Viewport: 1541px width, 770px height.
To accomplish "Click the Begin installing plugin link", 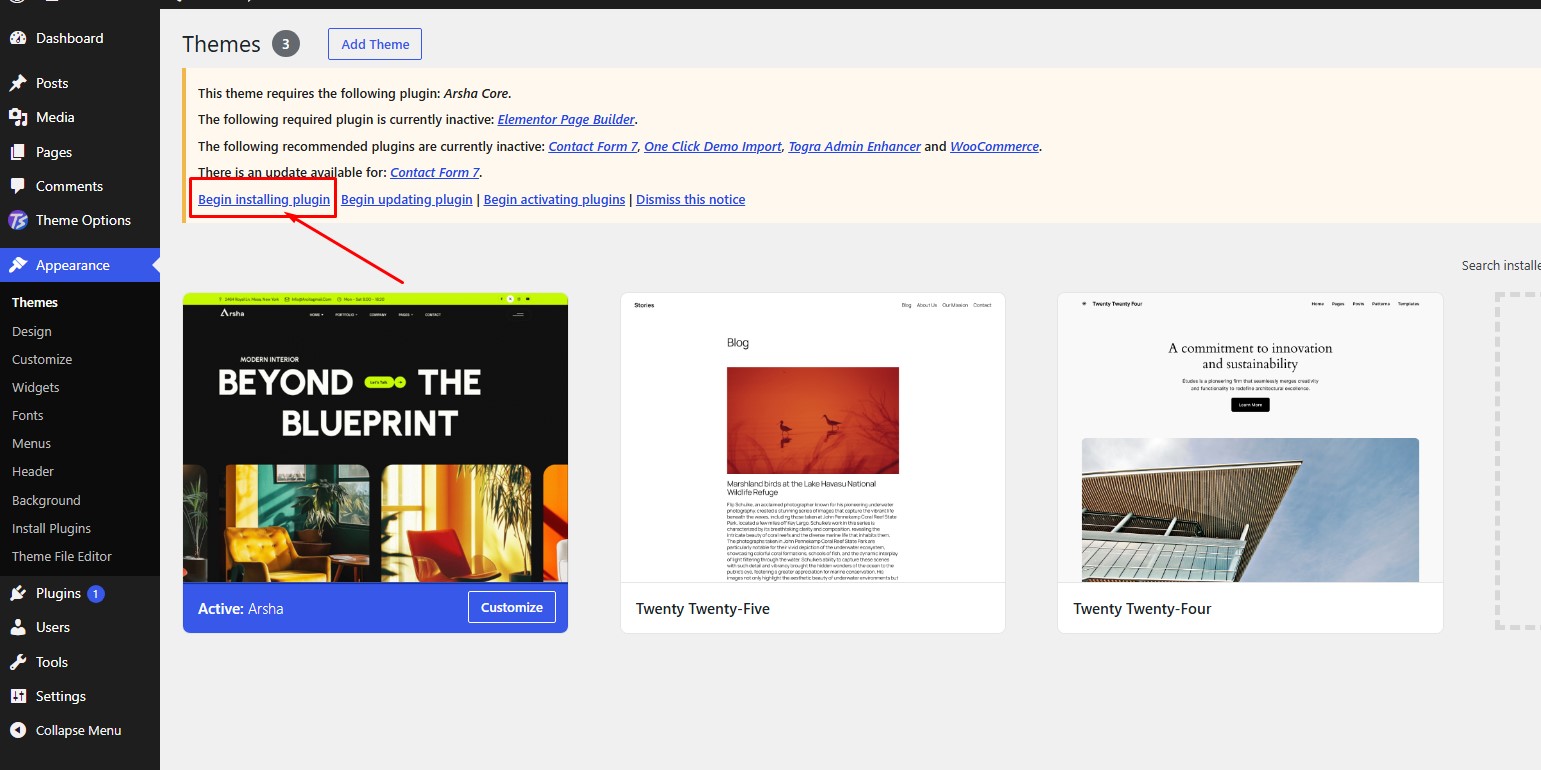I will 264,199.
